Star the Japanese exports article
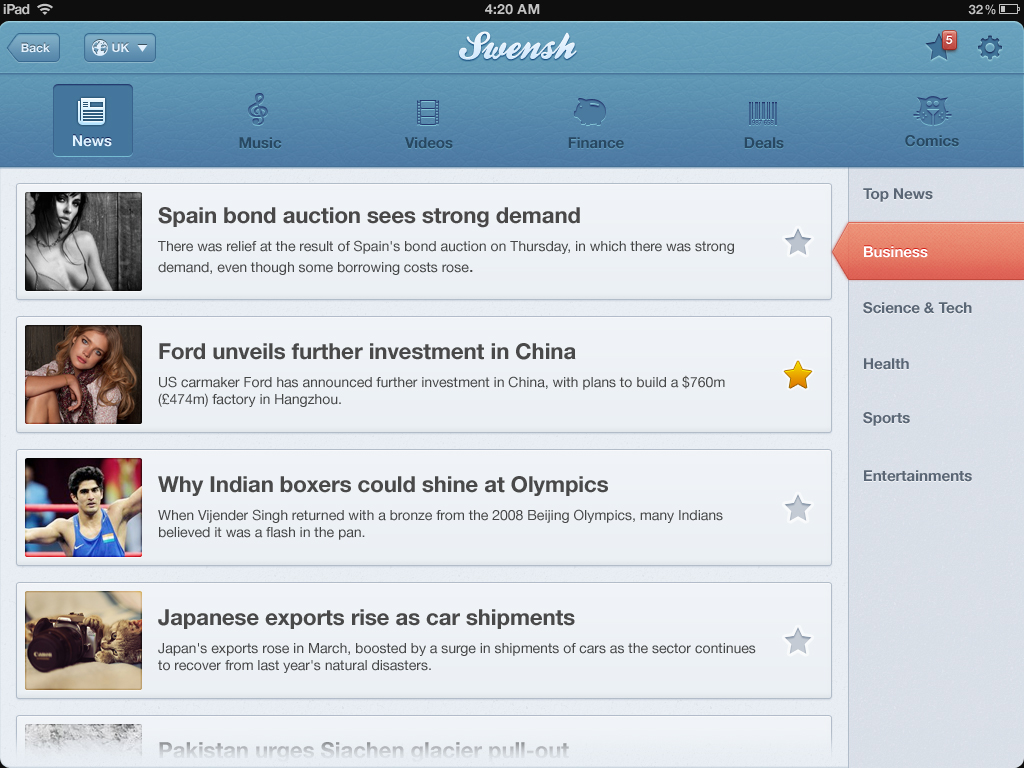The width and height of the screenshot is (1024, 768). pyautogui.click(x=797, y=641)
